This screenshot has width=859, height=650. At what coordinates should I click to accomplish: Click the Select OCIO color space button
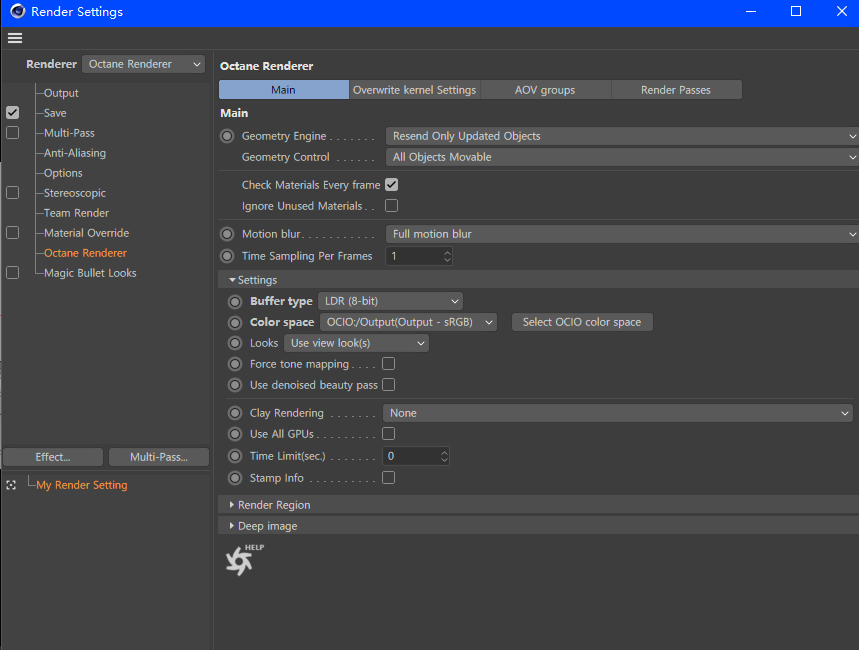pyautogui.click(x=582, y=322)
